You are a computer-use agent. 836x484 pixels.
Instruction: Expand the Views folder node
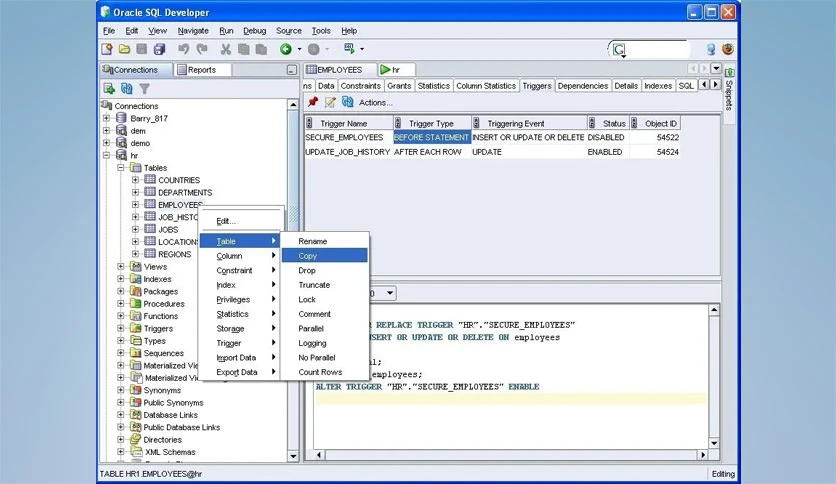point(121,267)
